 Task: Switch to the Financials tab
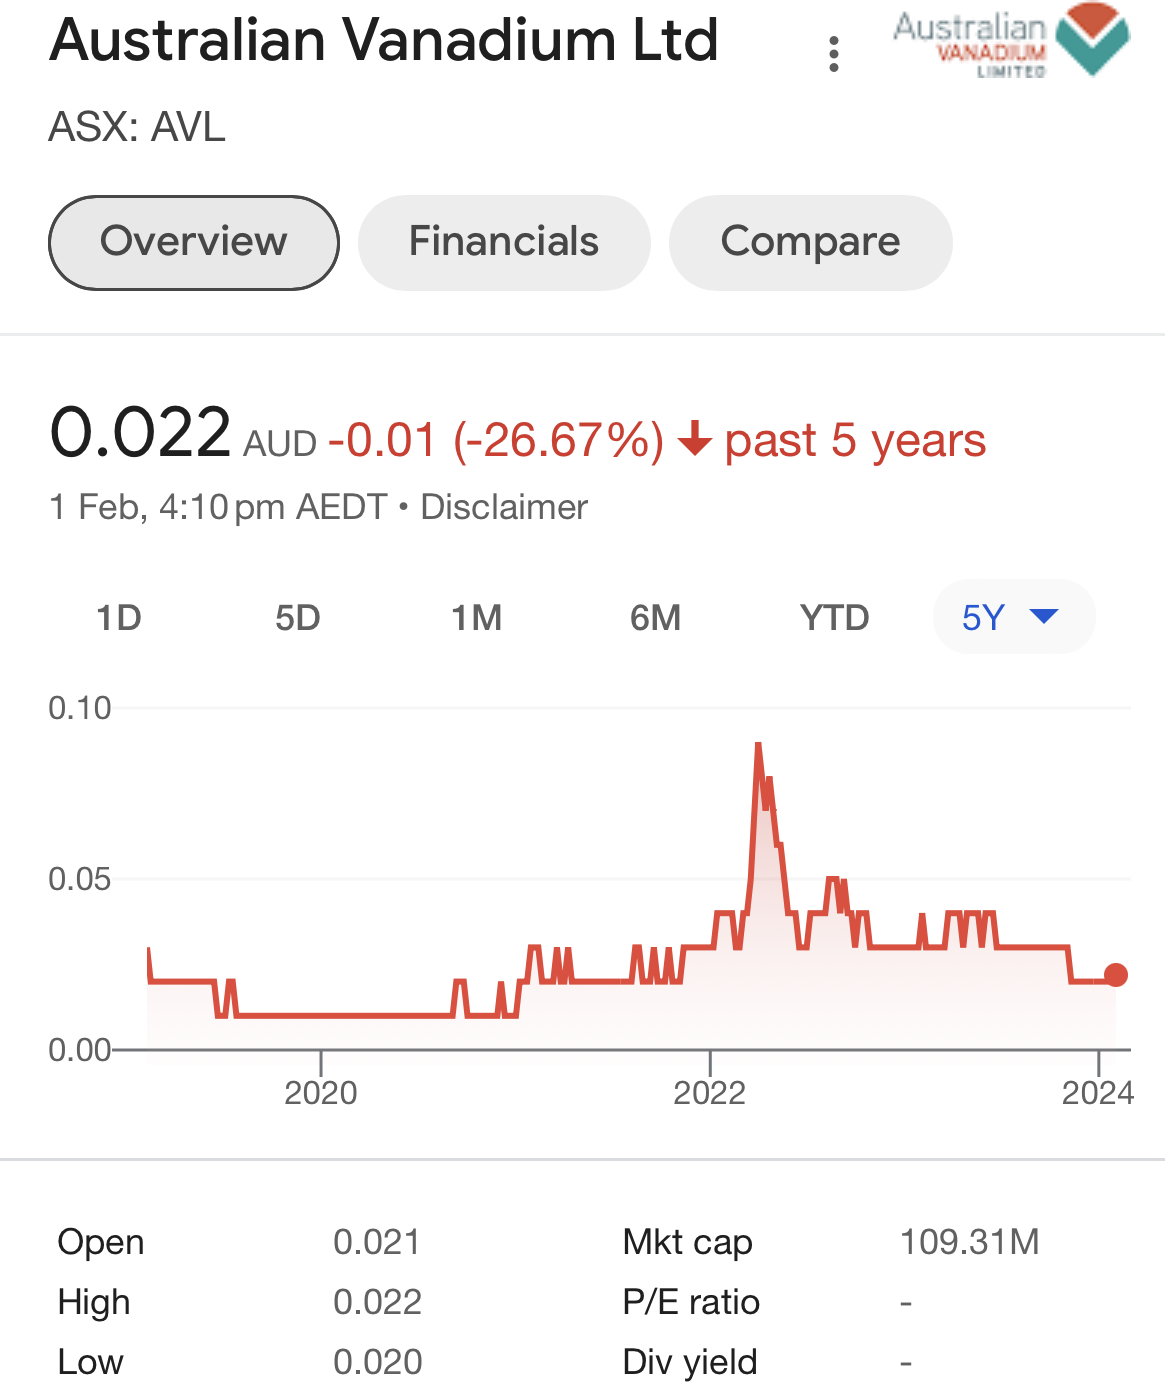[504, 243]
